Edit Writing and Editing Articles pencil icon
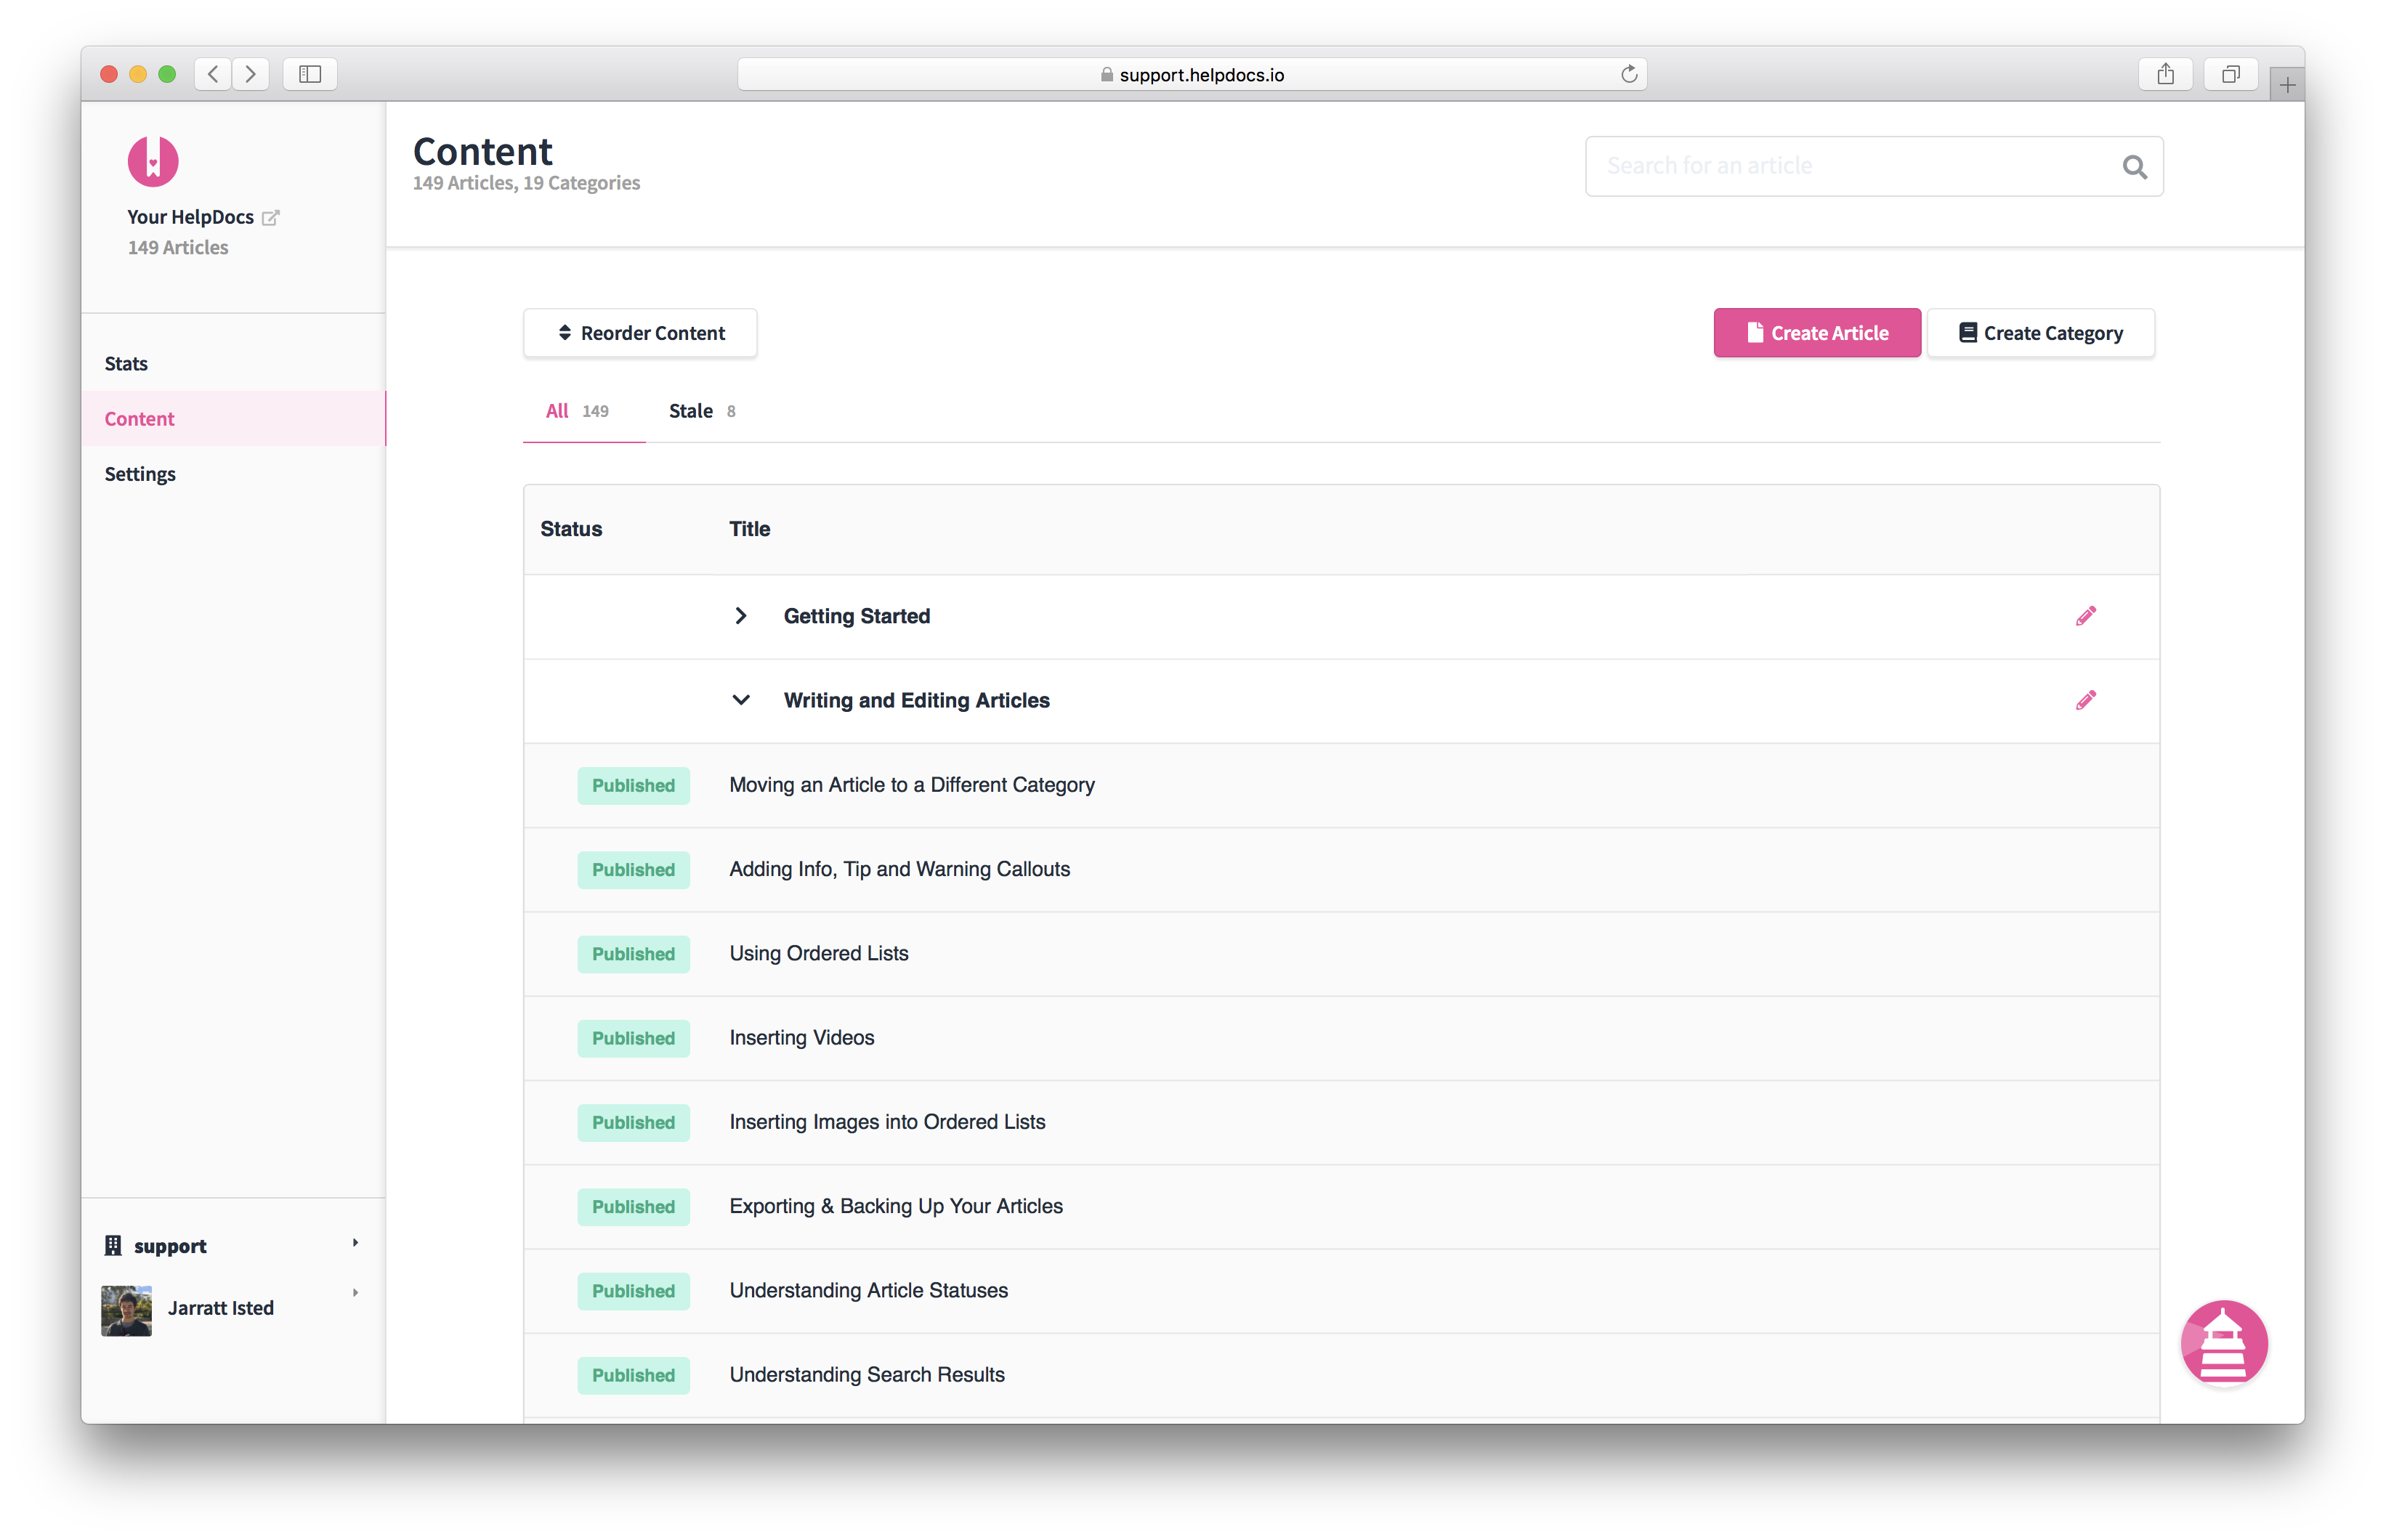The image size is (2386, 1540). pos(2085,700)
